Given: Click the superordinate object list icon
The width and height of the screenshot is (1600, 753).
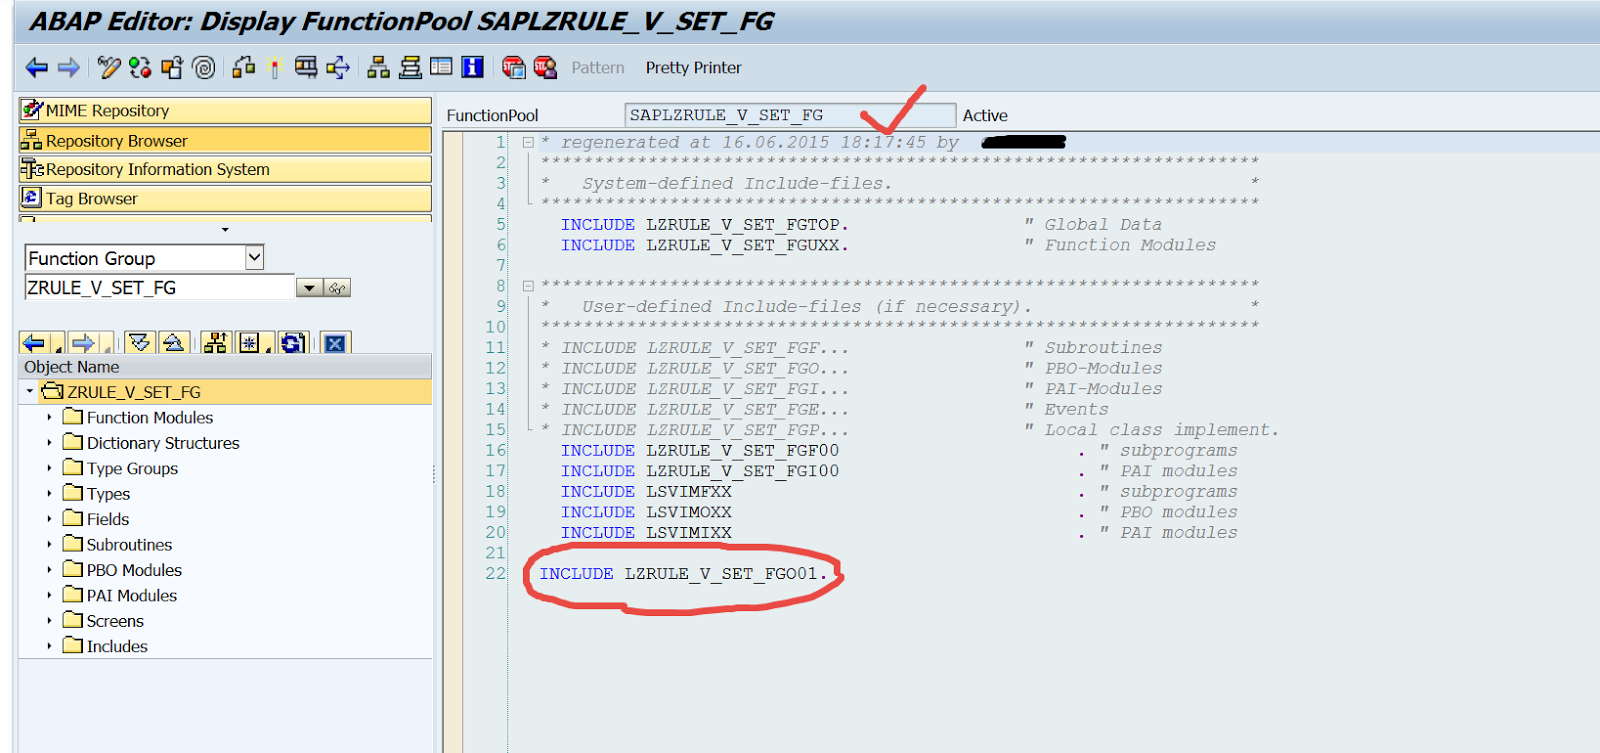Looking at the screenshot, I should tap(216, 343).
